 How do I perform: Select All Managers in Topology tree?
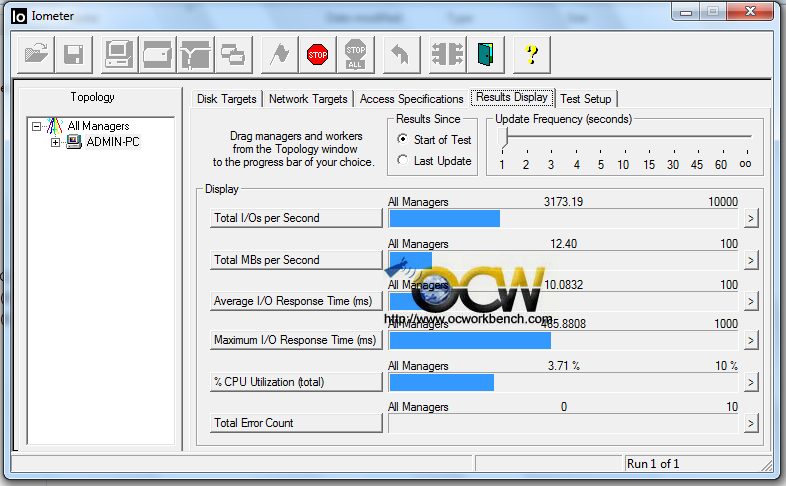(x=98, y=126)
